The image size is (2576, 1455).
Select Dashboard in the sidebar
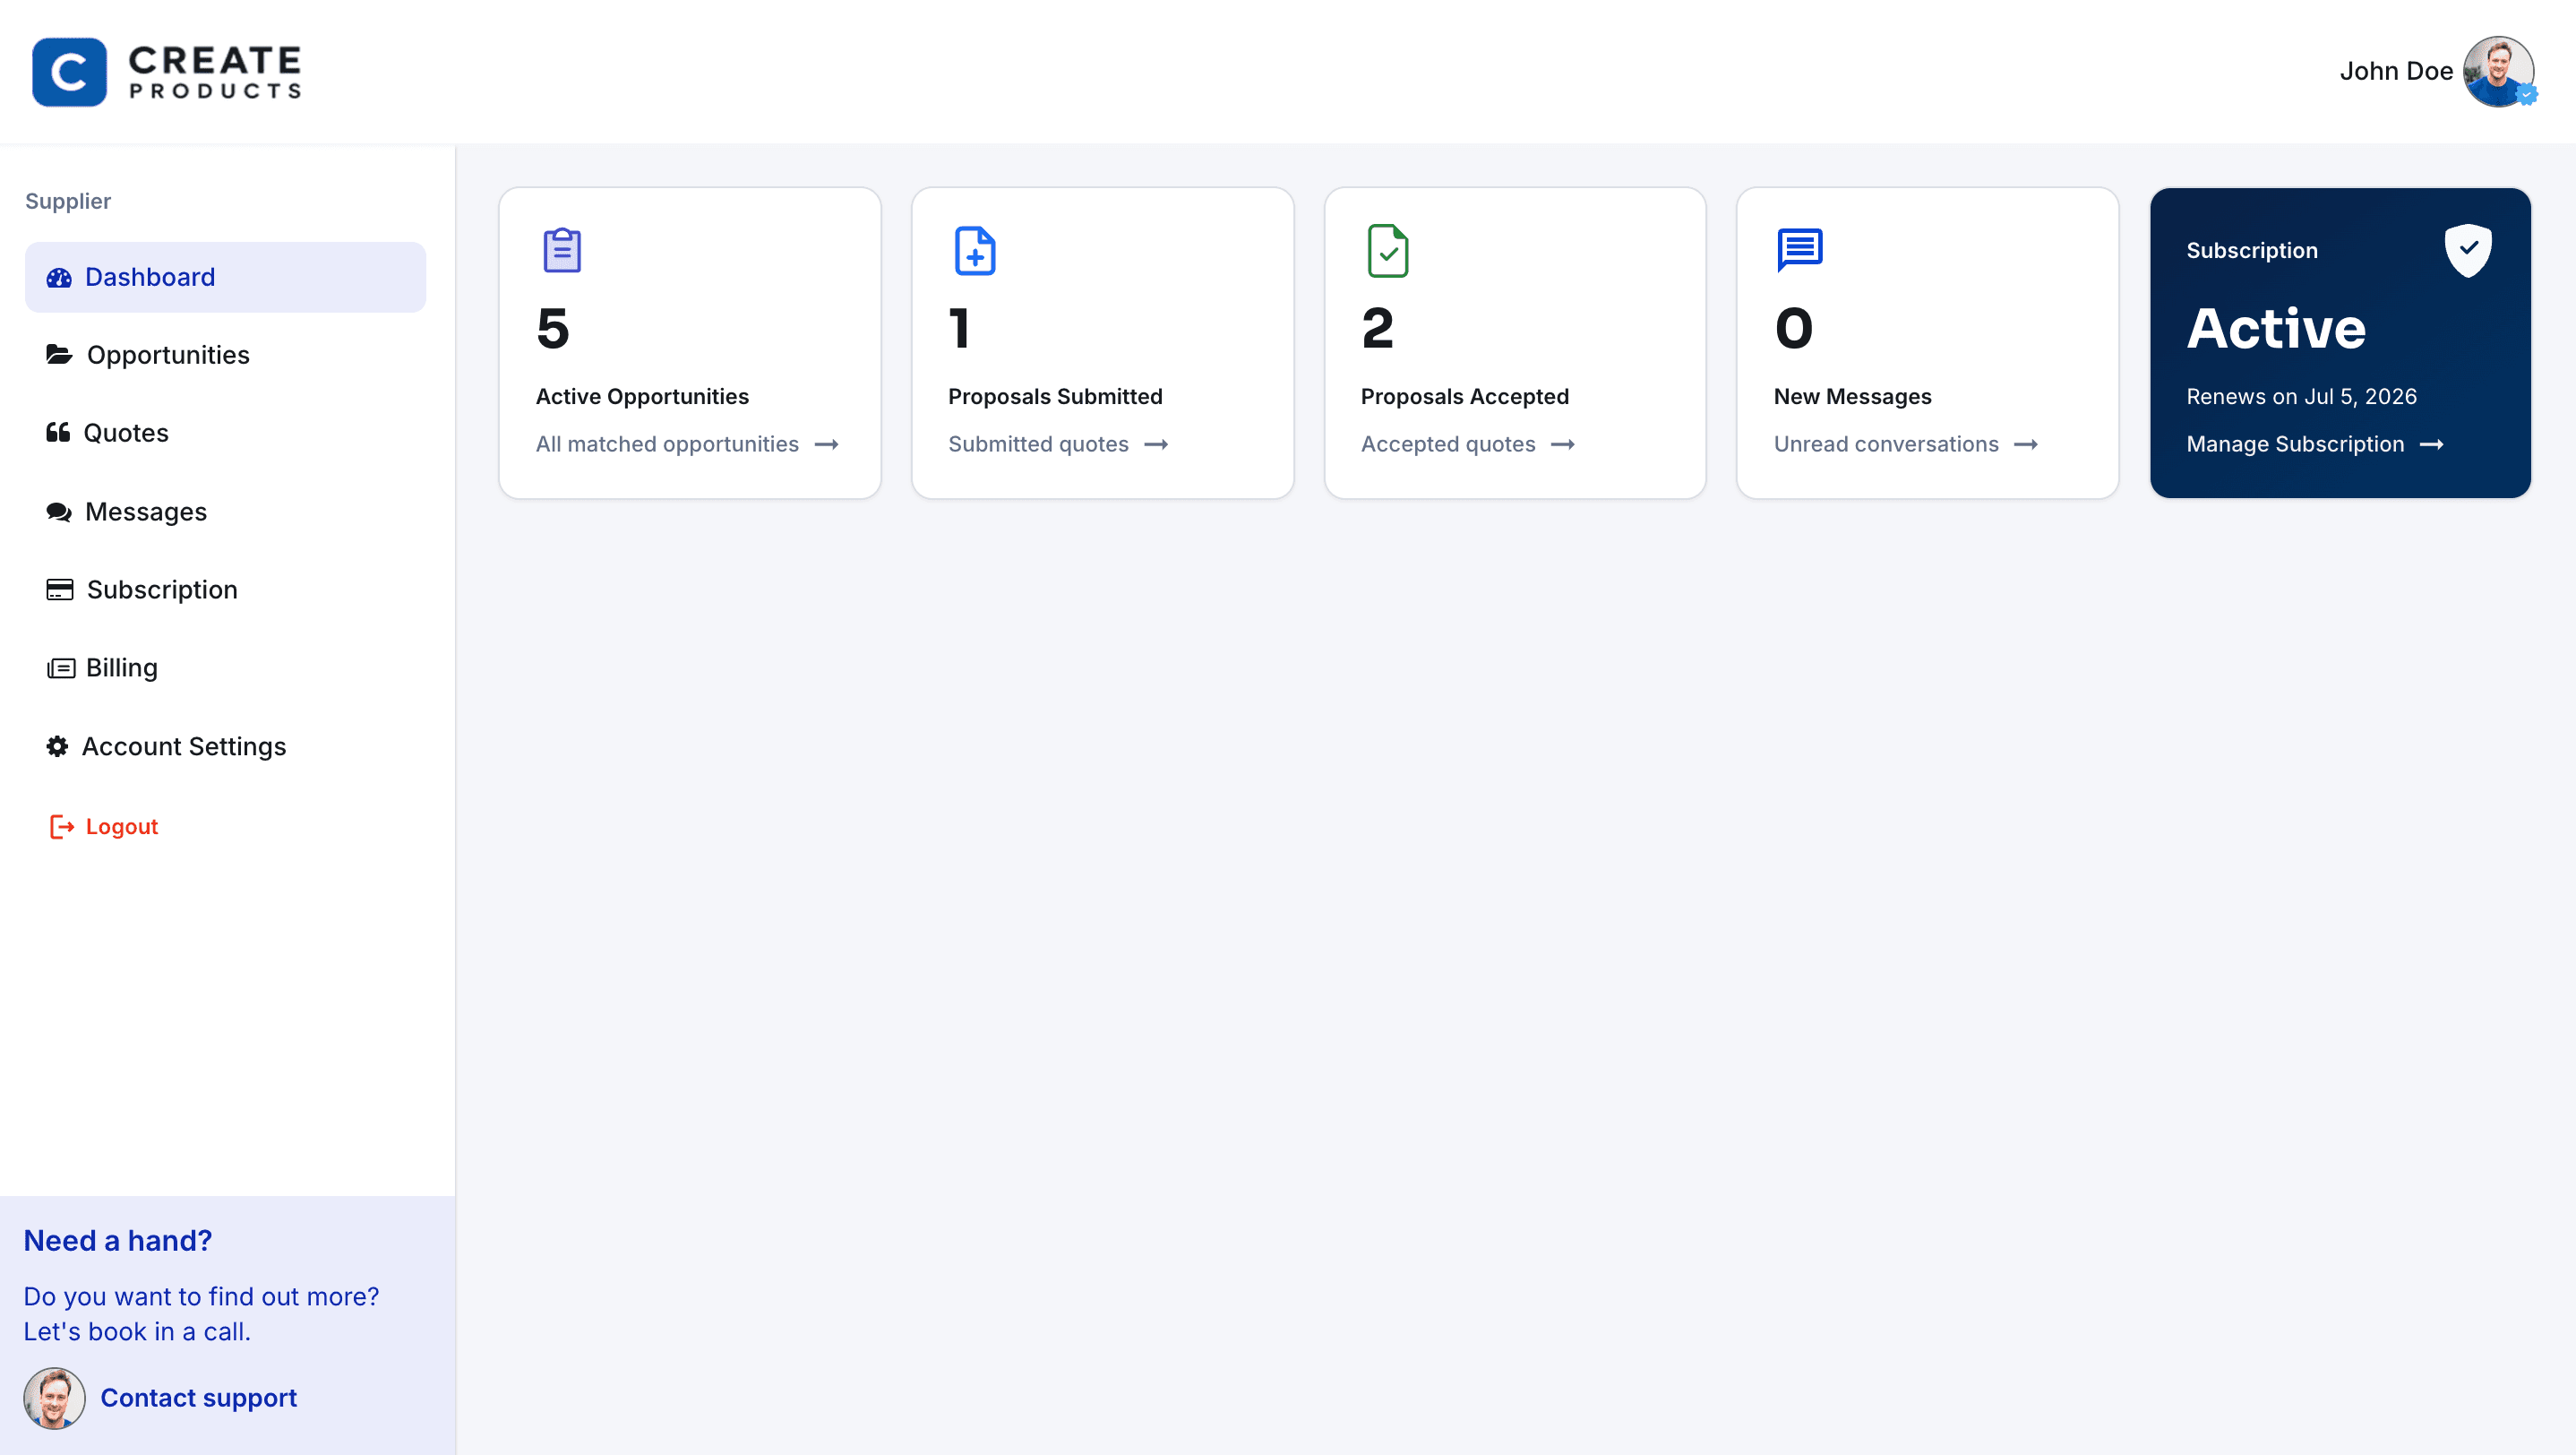225,277
